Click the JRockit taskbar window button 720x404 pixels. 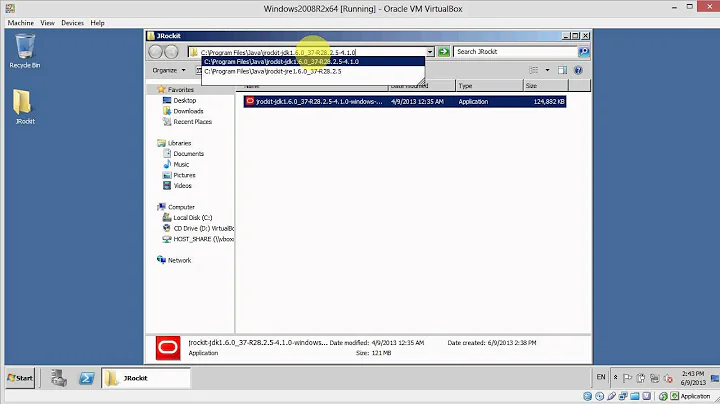[146, 378]
